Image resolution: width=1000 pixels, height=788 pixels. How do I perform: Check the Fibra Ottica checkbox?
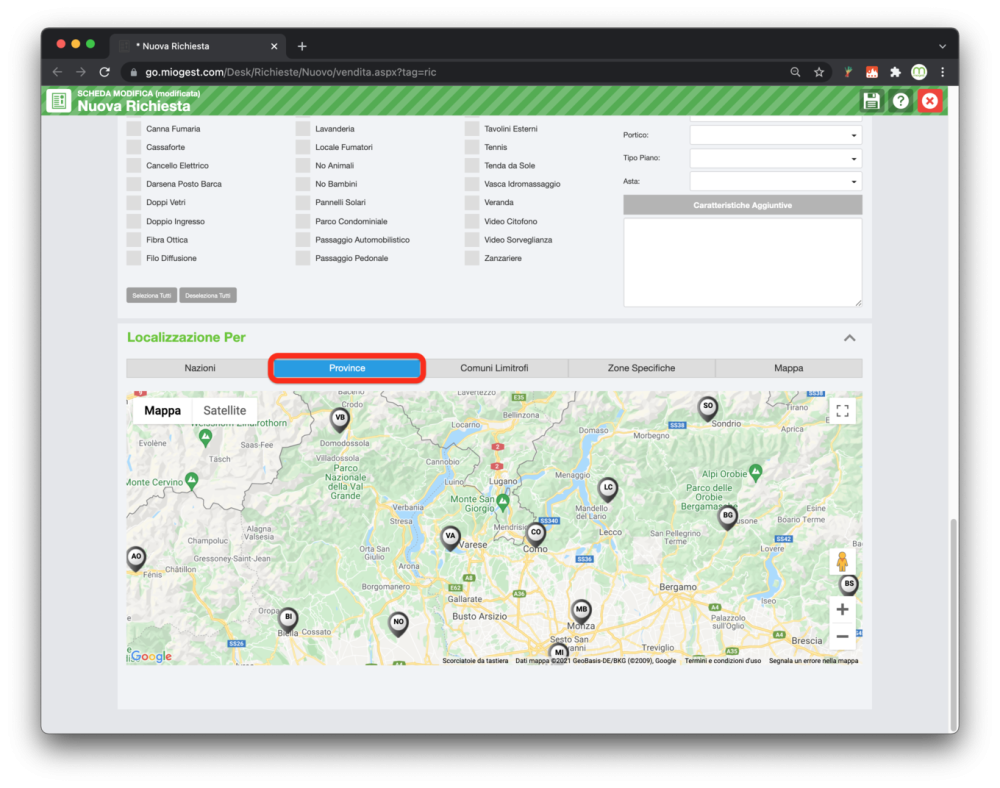(x=133, y=240)
